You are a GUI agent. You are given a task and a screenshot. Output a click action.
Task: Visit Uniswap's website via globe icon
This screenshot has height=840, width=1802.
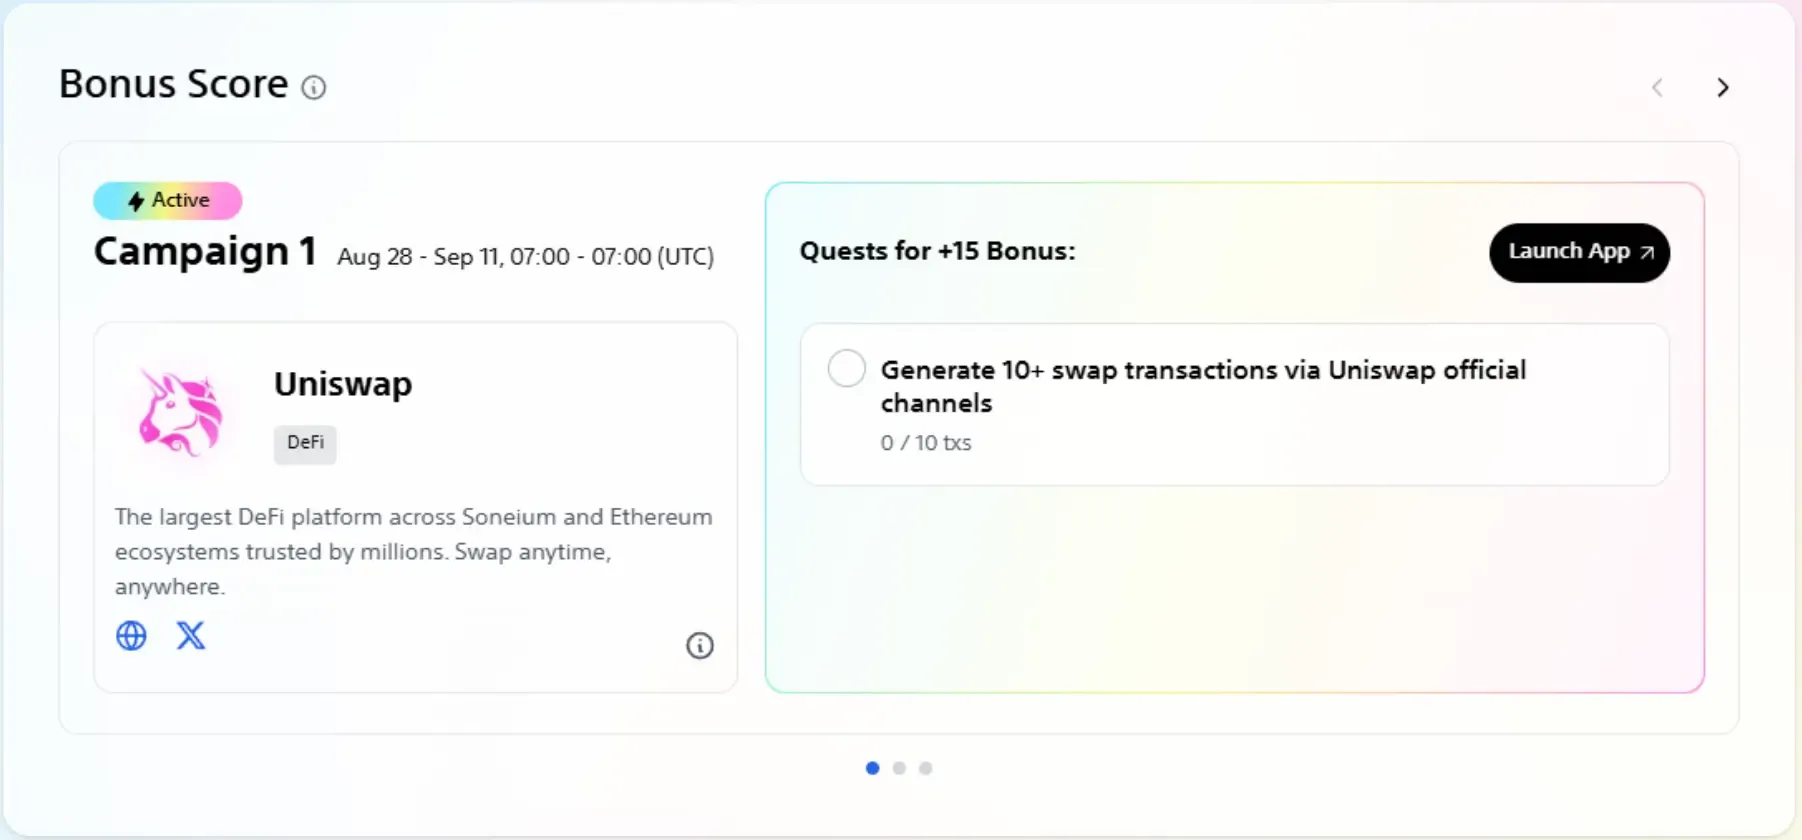click(x=131, y=636)
